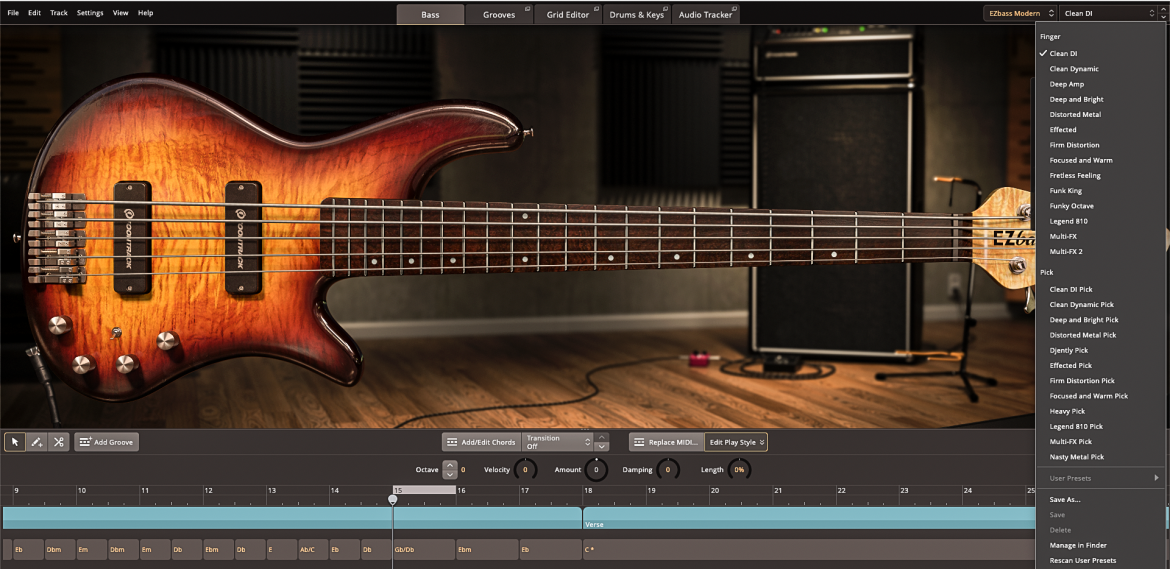Open the EZbass Modern library dropdown
1170x569 pixels.
[1020, 13]
